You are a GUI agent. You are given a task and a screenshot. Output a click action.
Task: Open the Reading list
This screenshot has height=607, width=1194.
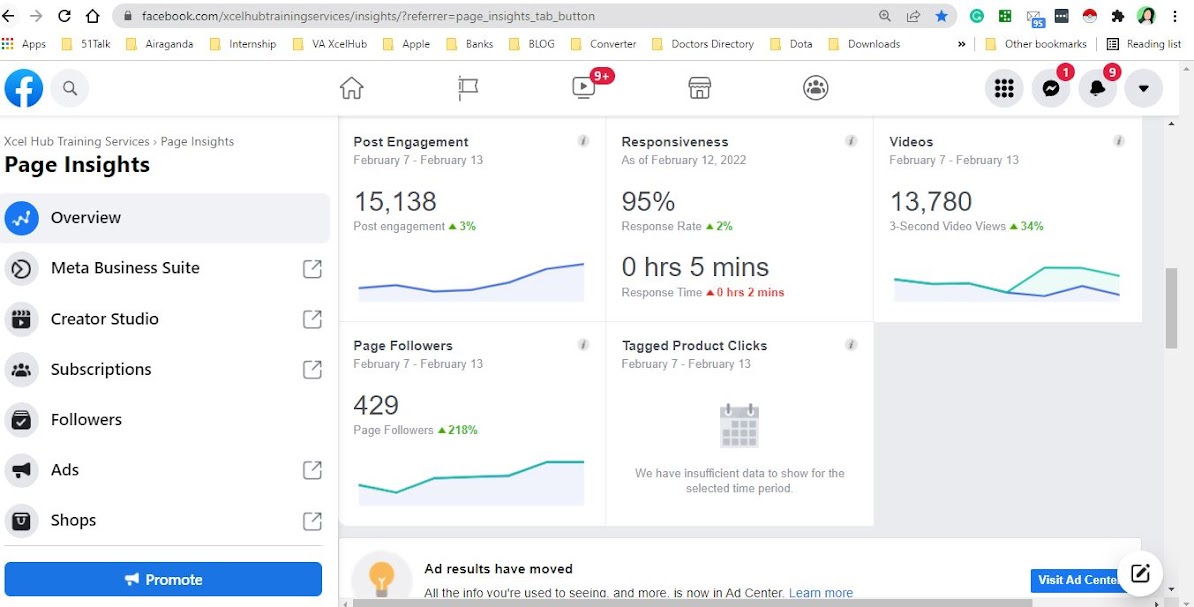[1144, 44]
